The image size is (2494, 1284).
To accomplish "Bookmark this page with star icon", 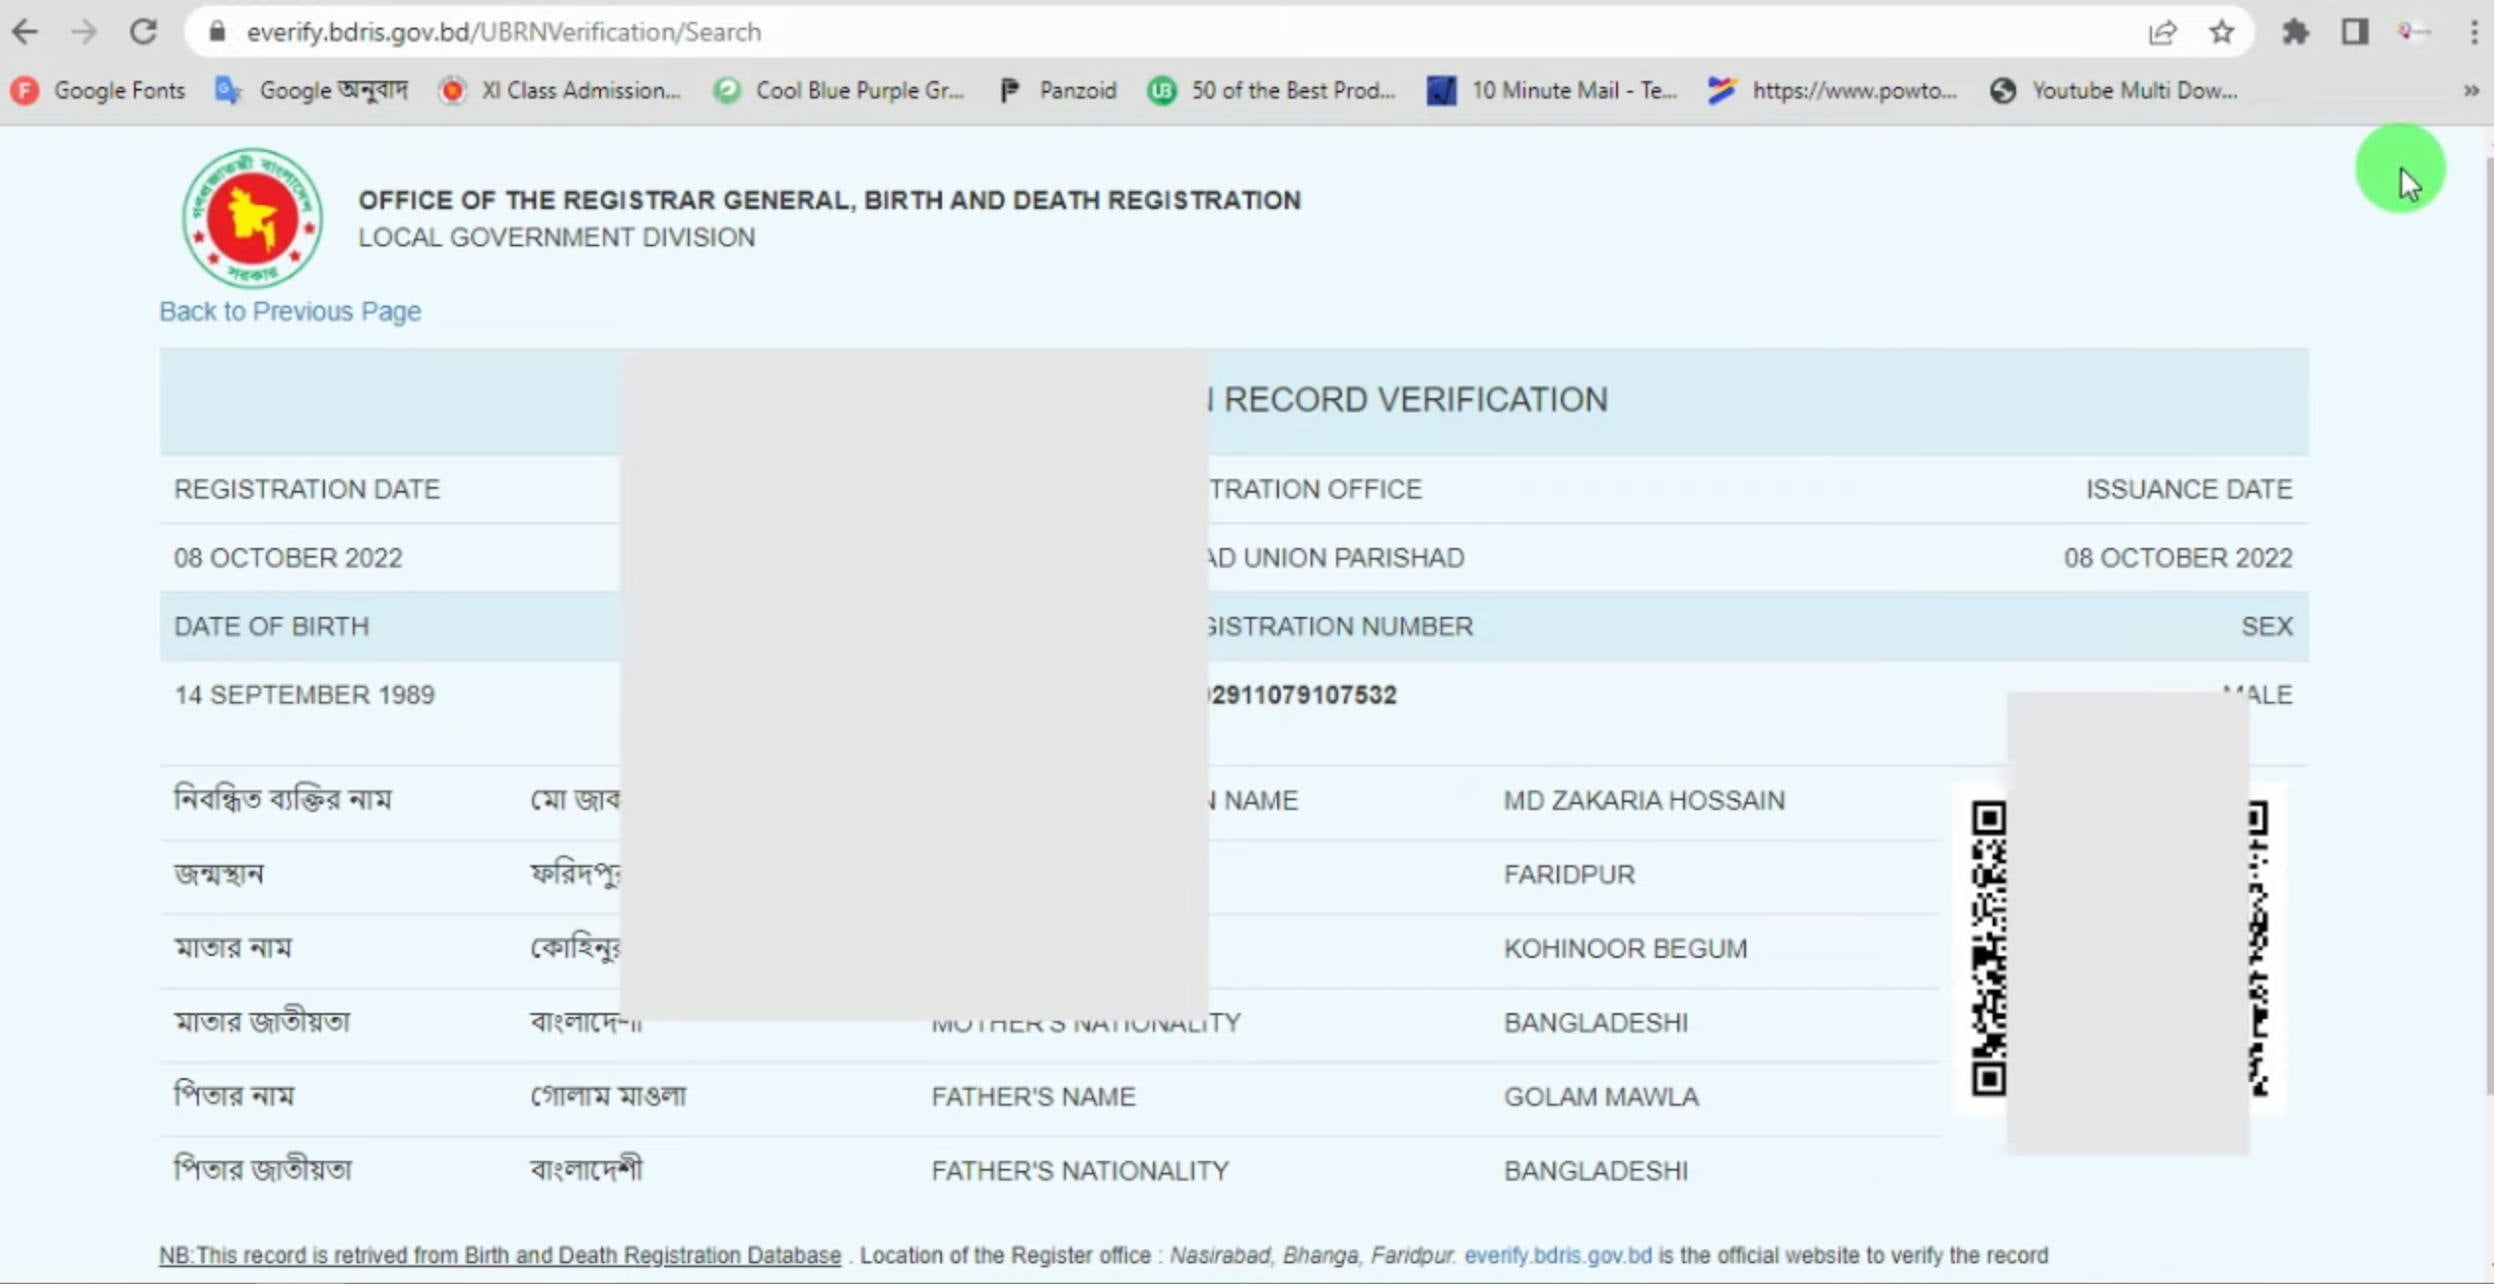I will [2221, 32].
